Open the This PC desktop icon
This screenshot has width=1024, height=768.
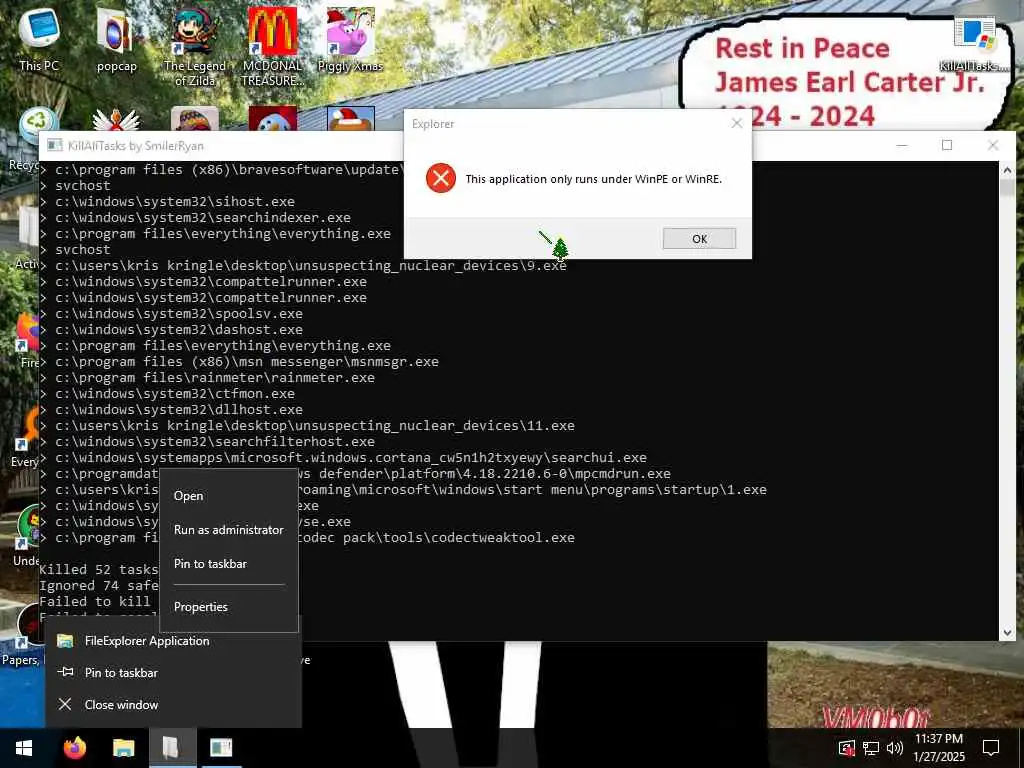(39, 39)
